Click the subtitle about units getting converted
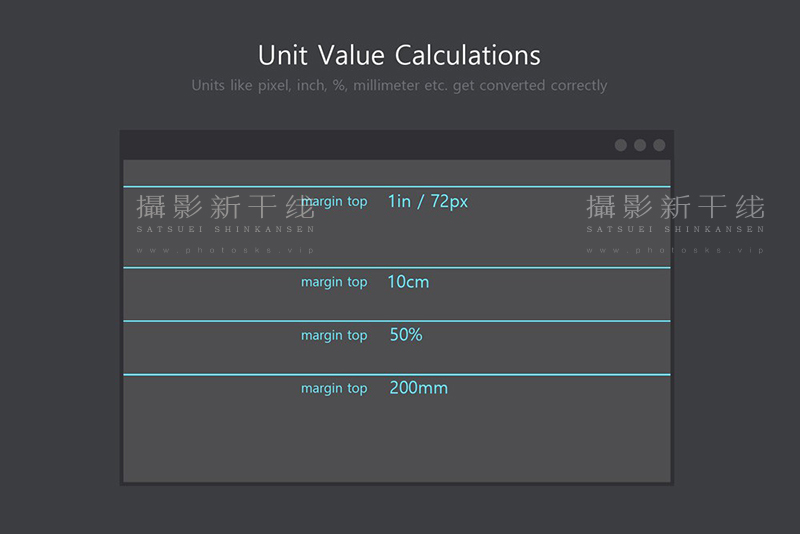 coord(399,85)
